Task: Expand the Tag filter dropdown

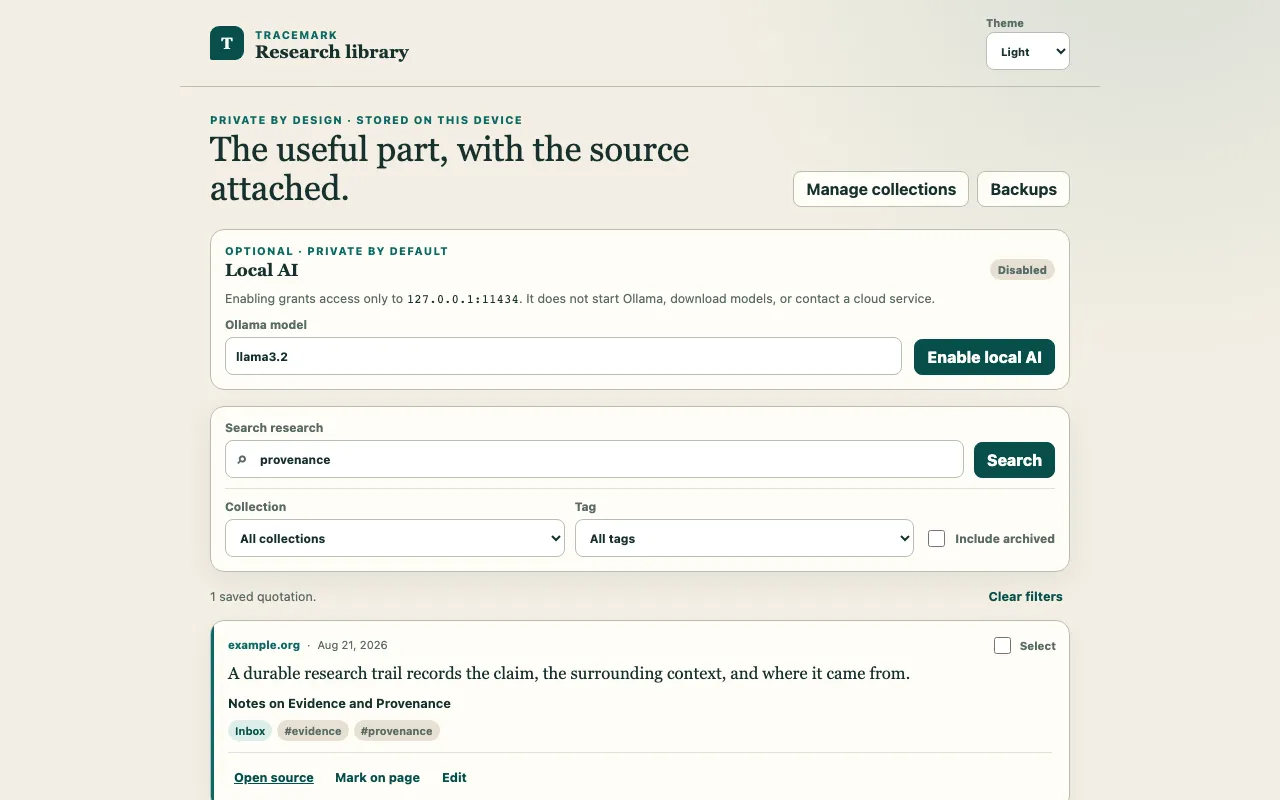Action: (x=744, y=538)
